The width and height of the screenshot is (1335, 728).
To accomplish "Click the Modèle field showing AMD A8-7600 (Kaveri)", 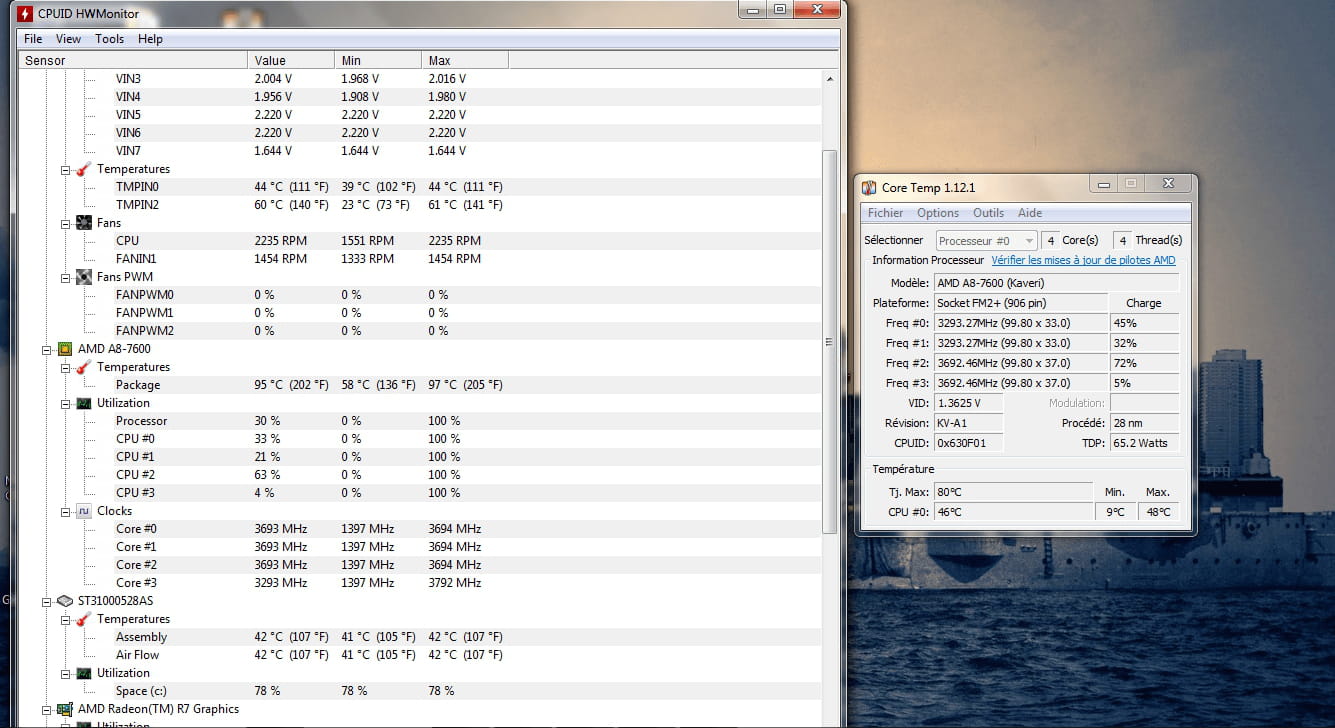I will point(1056,283).
